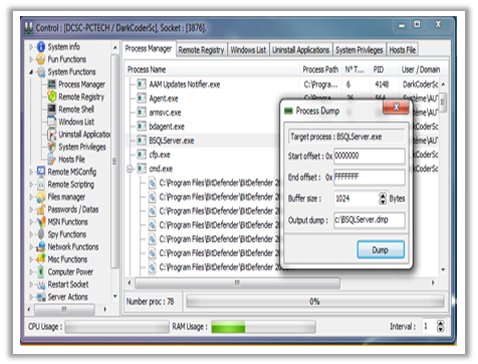Expand the Remote MSConfig node
The image size is (478, 364).
click(31, 172)
